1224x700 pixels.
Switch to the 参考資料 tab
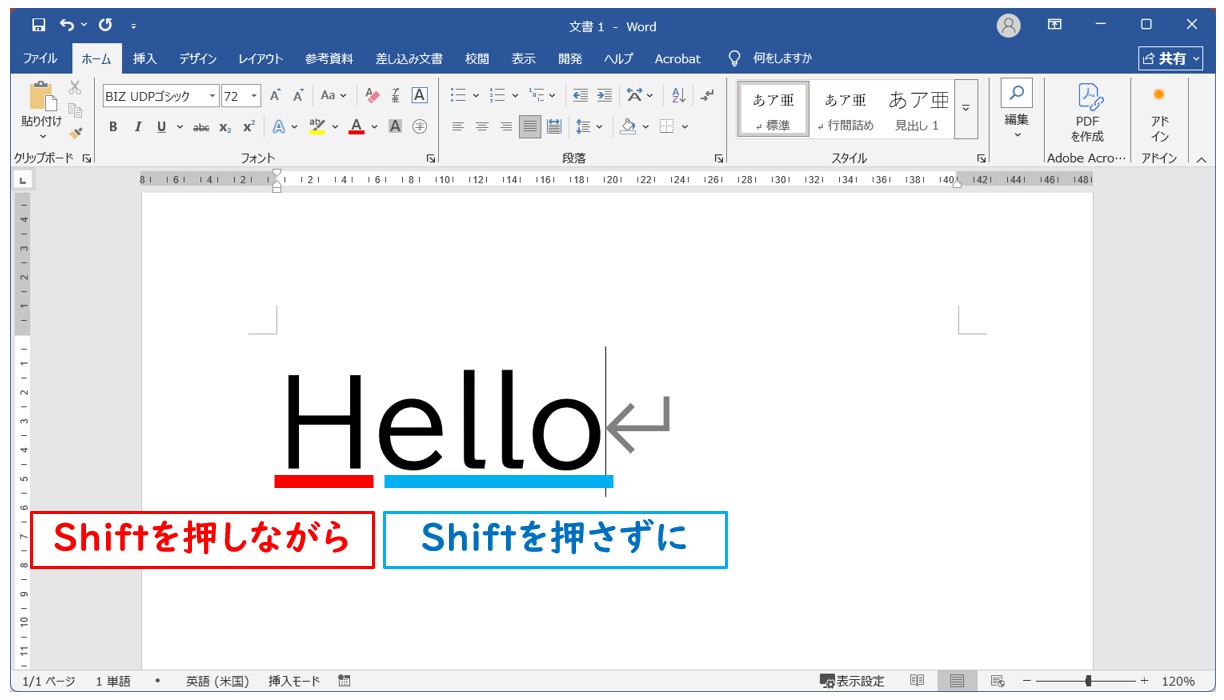pos(329,59)
